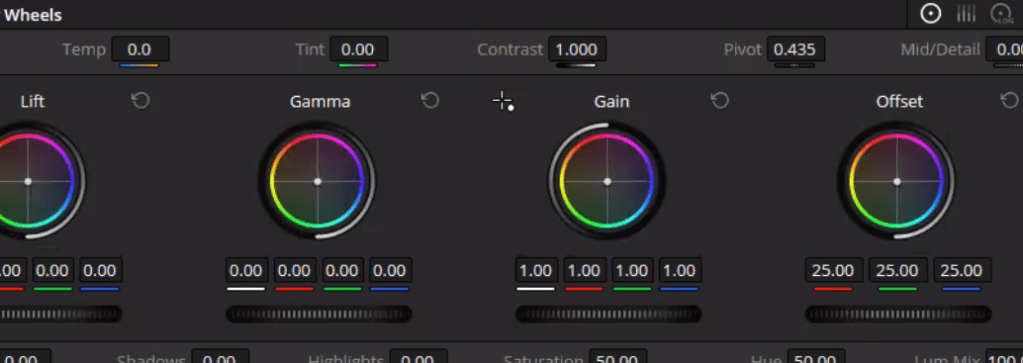Select Gain green value field
1023x363 pixels.
point(632,270)
